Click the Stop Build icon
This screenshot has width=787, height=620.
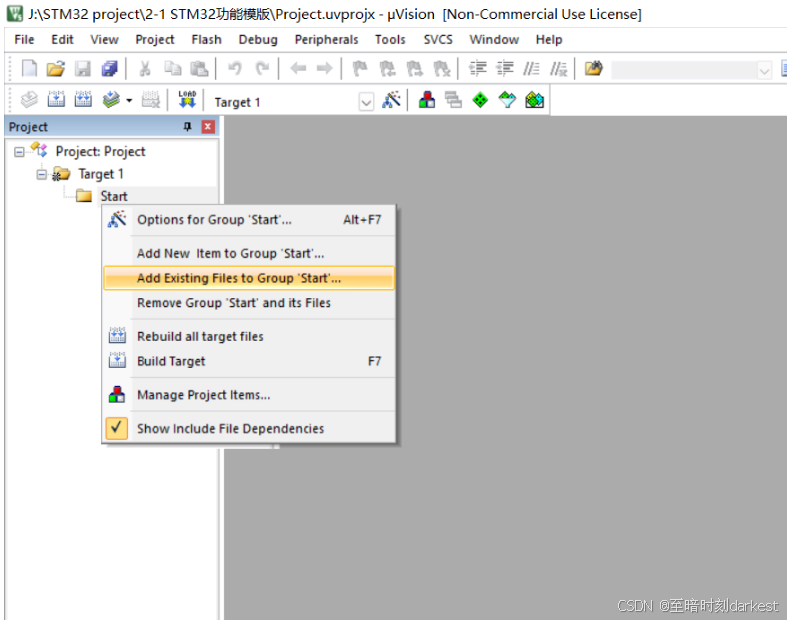pyautogui.click(x=151, y=99)
